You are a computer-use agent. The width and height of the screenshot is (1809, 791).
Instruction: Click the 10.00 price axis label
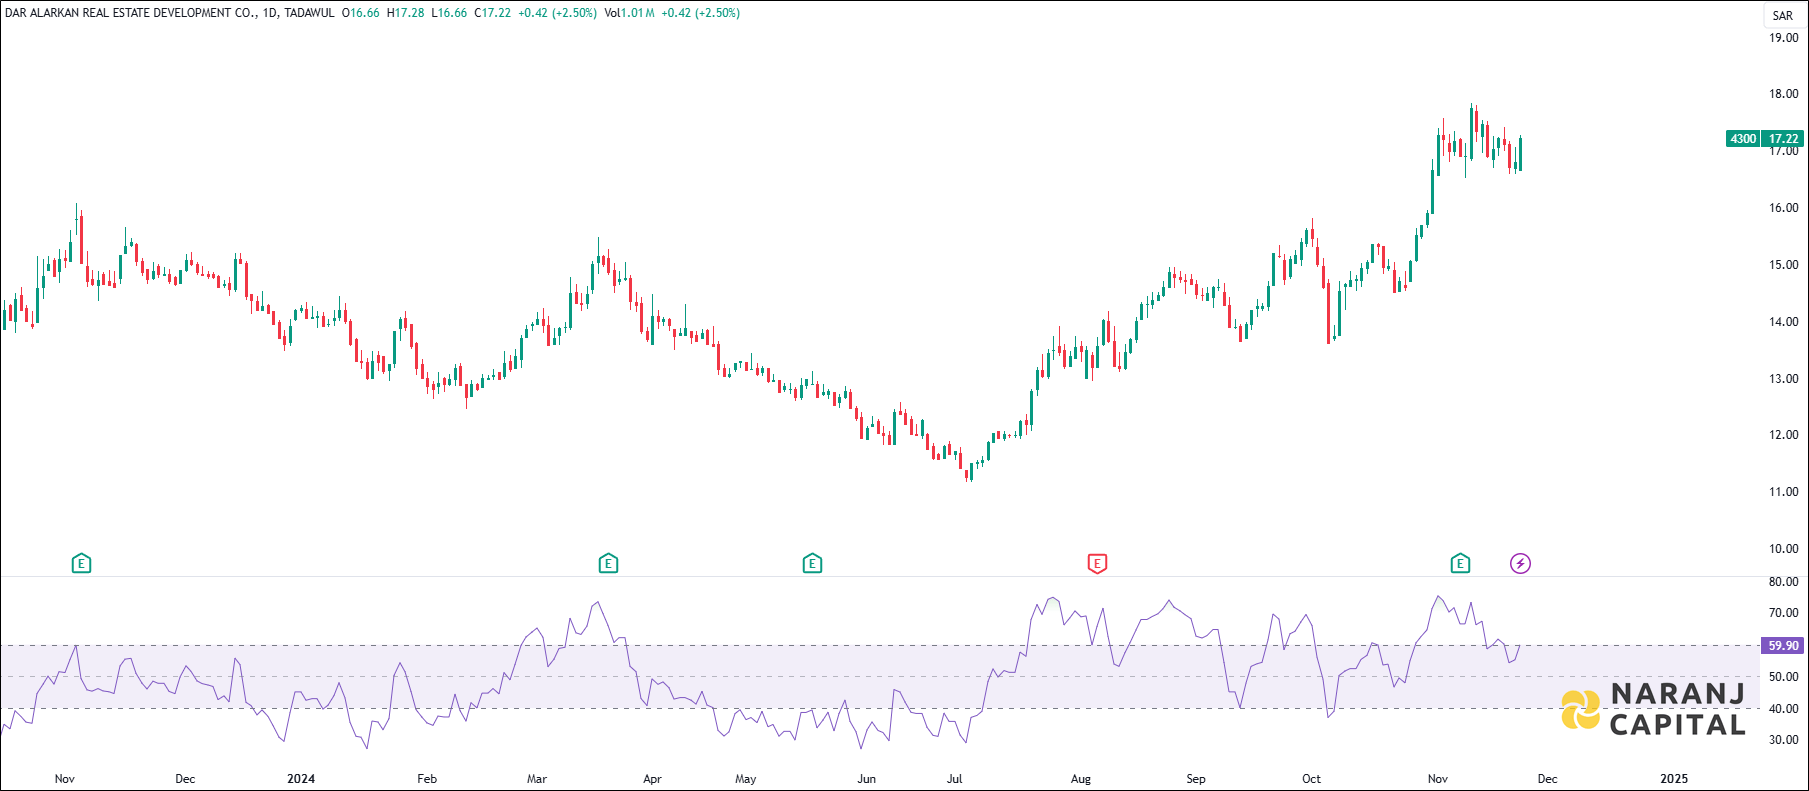pos(1784,549)
